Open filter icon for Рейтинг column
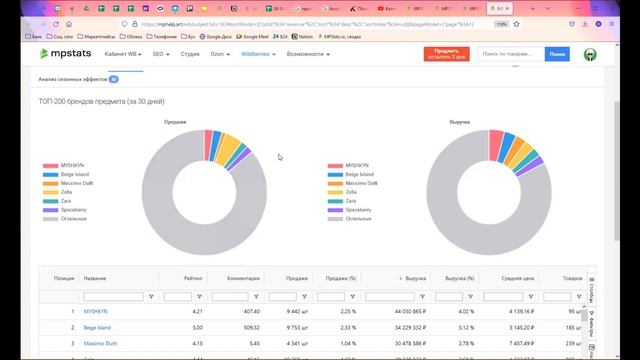This screenshot has width=640, height=360. tap(199, 297)
